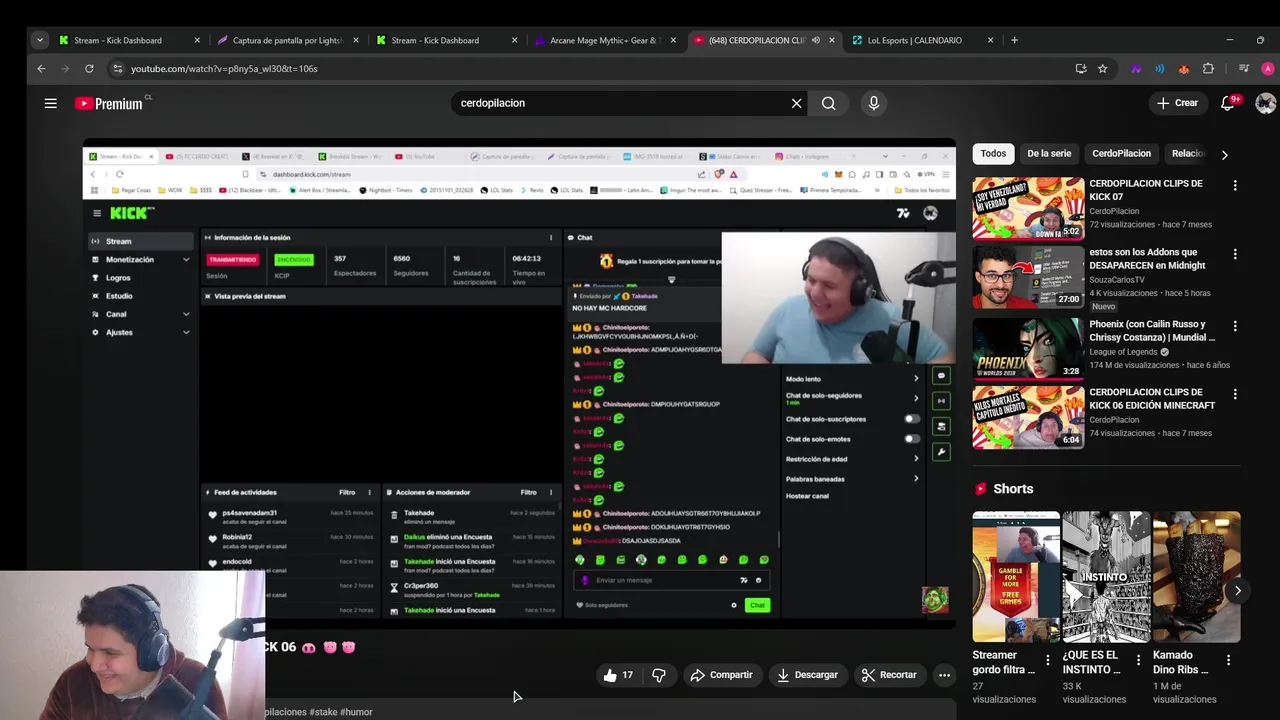Open the #humor hashtag link
The height and width of the screenshot is (720, 1280).
pos(357,712)
